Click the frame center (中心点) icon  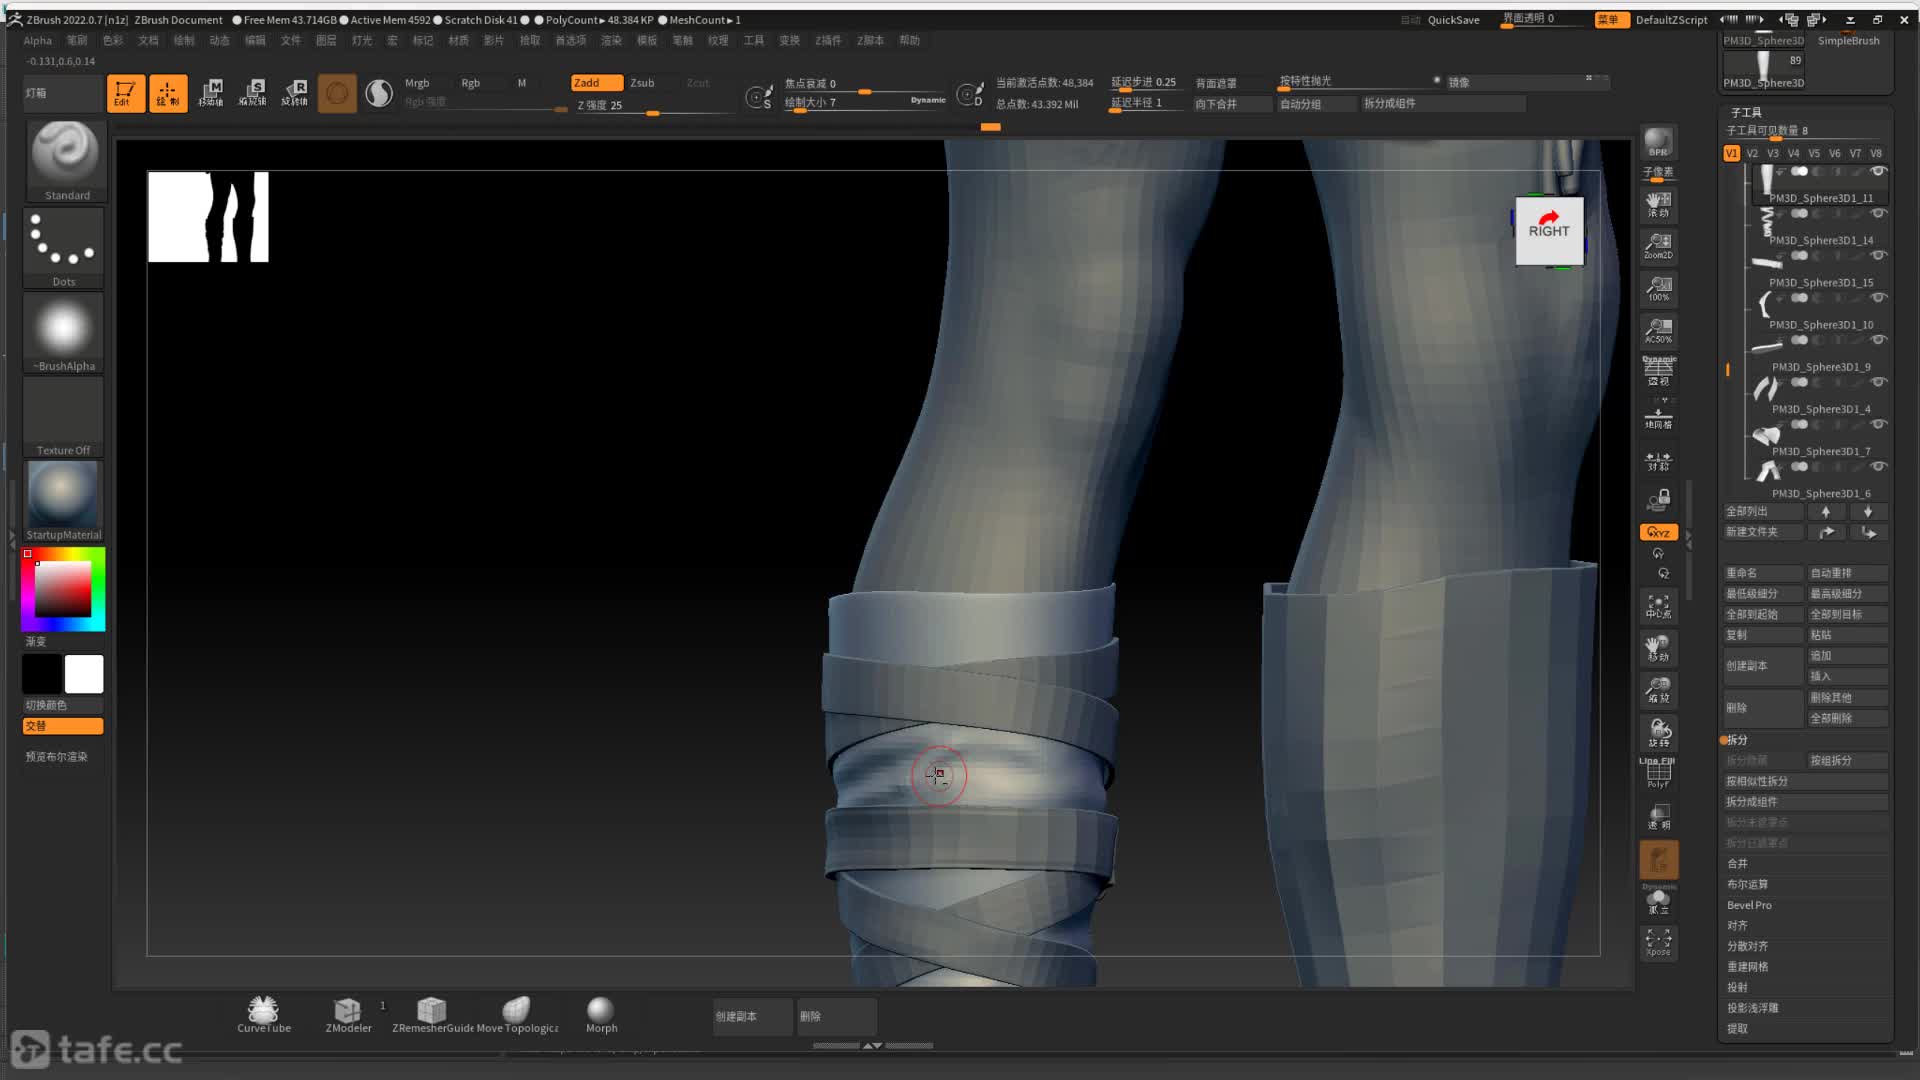(1658, 605)
